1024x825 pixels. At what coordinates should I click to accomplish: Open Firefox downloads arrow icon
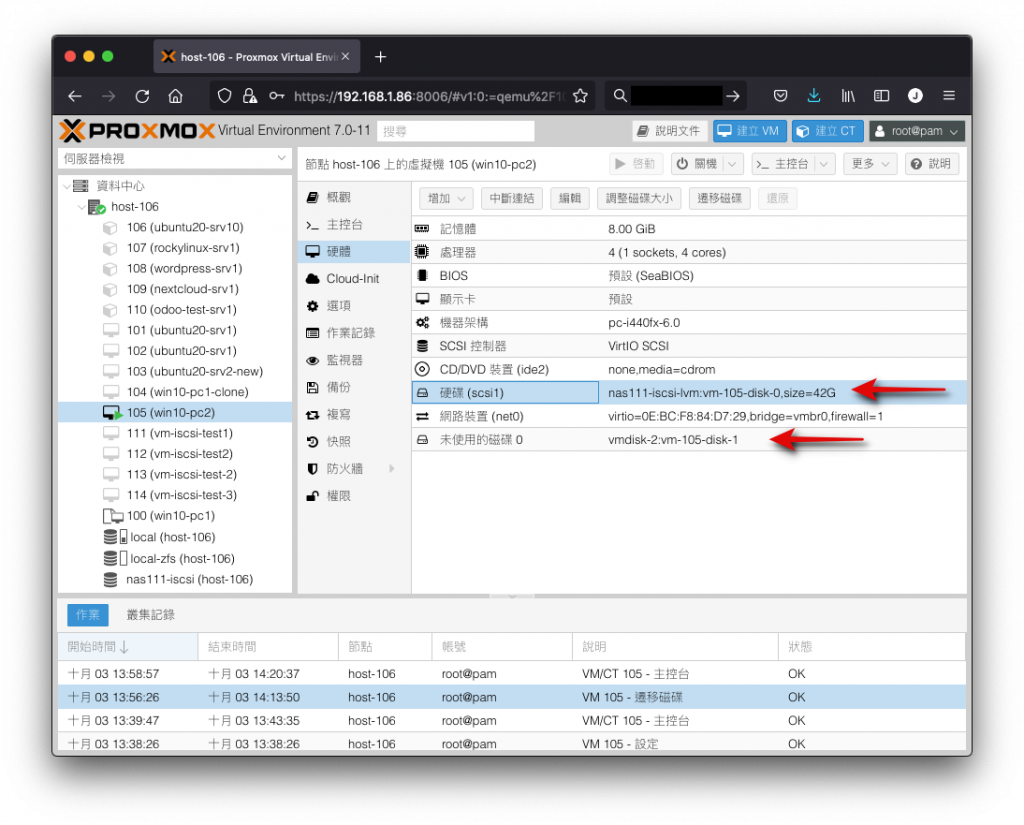(813, 96)
